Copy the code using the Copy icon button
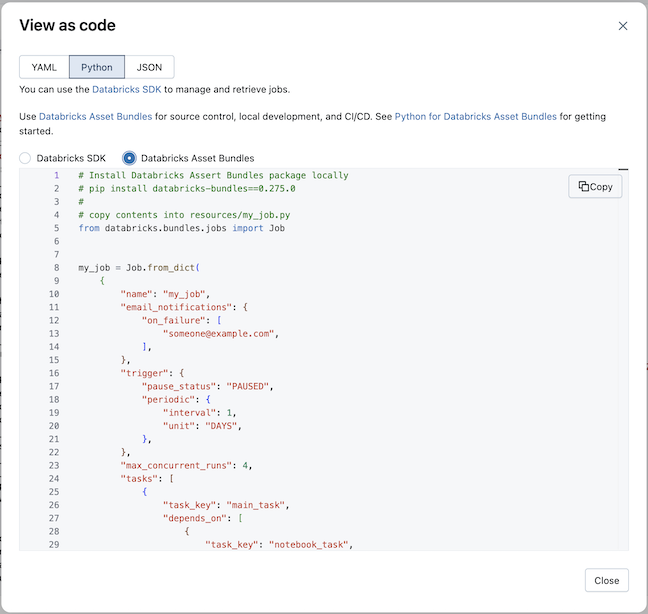Viewport: 648px width, 614px height. pyautogui.click(x=595, y=187)
